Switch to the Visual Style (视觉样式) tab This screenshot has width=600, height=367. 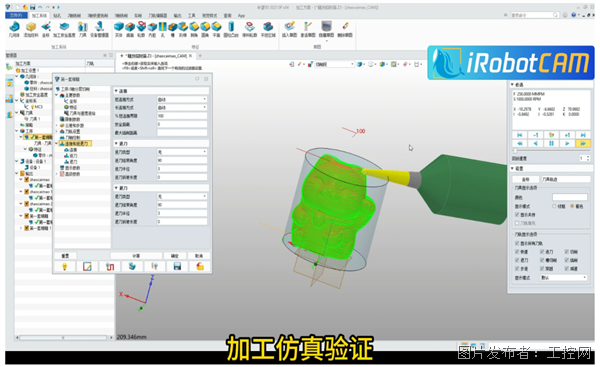click(x=209, y=16)
